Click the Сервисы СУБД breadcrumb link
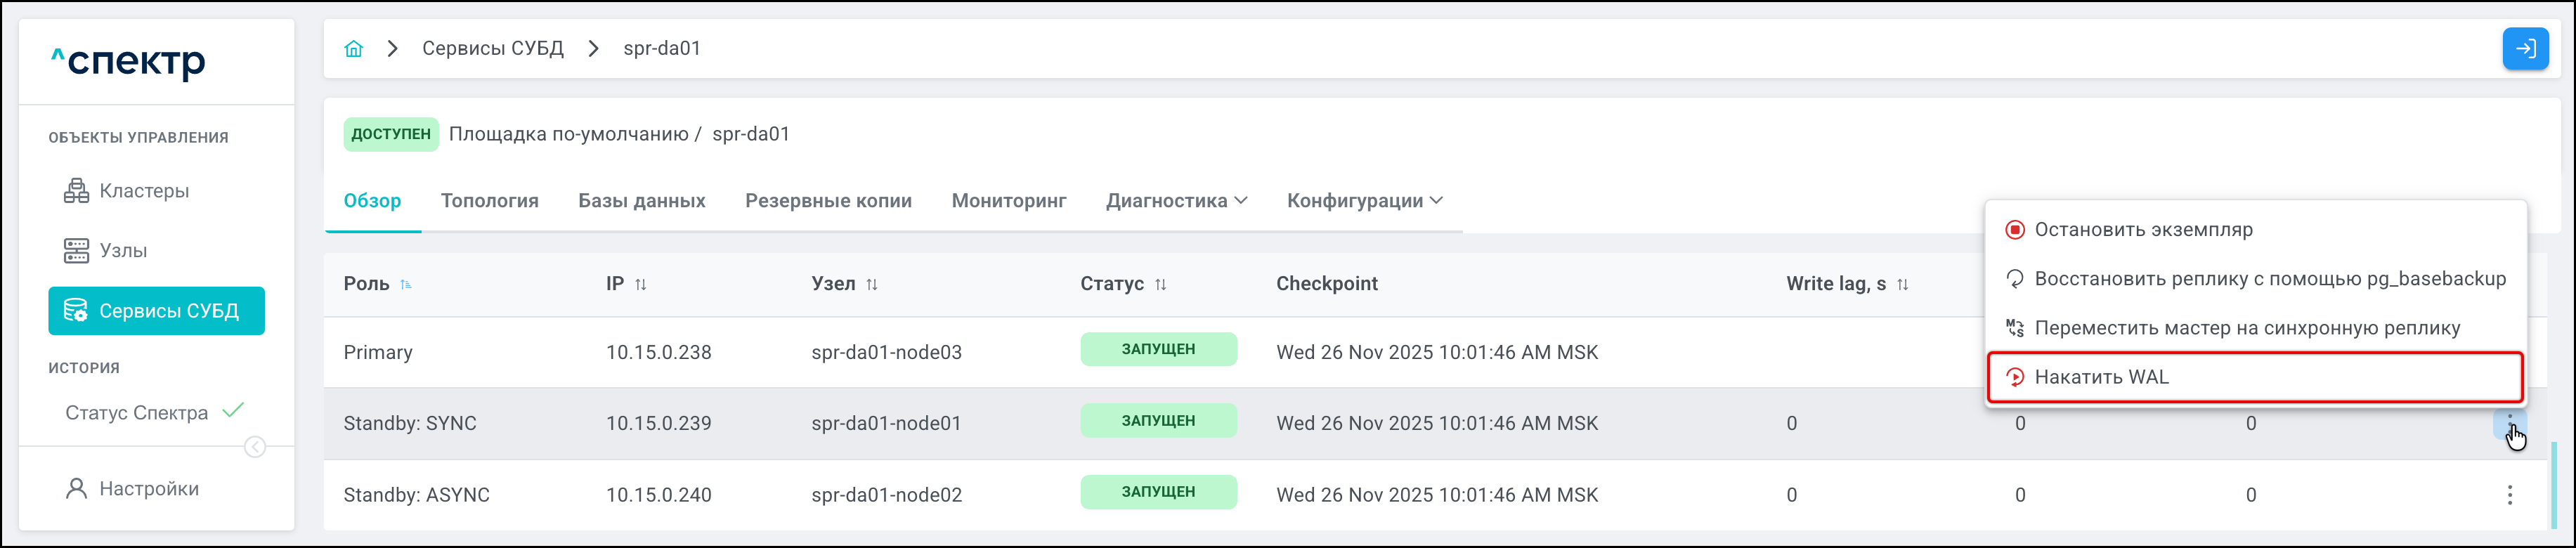Screen dimensions: 2576x548 (x=492, y=49)
